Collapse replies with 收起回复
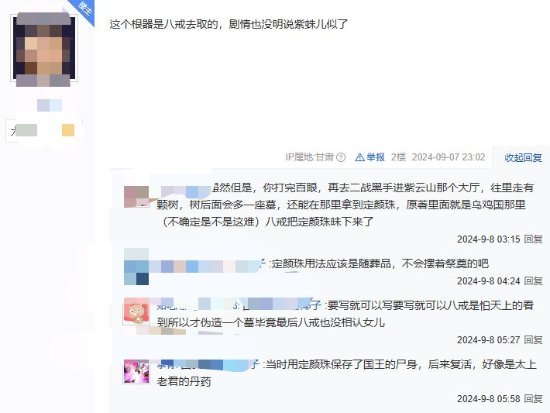Image resolution: width=550 pixels, height=413 pixels. [523, 158]
